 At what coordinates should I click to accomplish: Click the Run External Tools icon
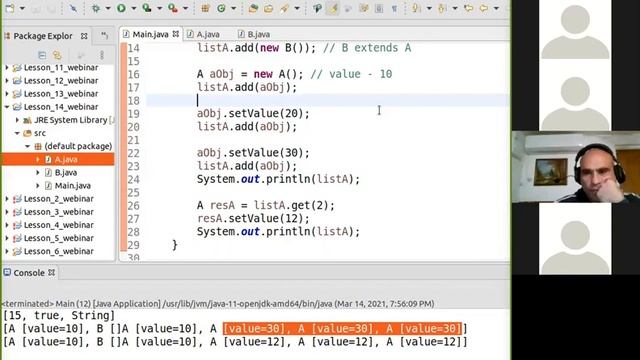173,8
